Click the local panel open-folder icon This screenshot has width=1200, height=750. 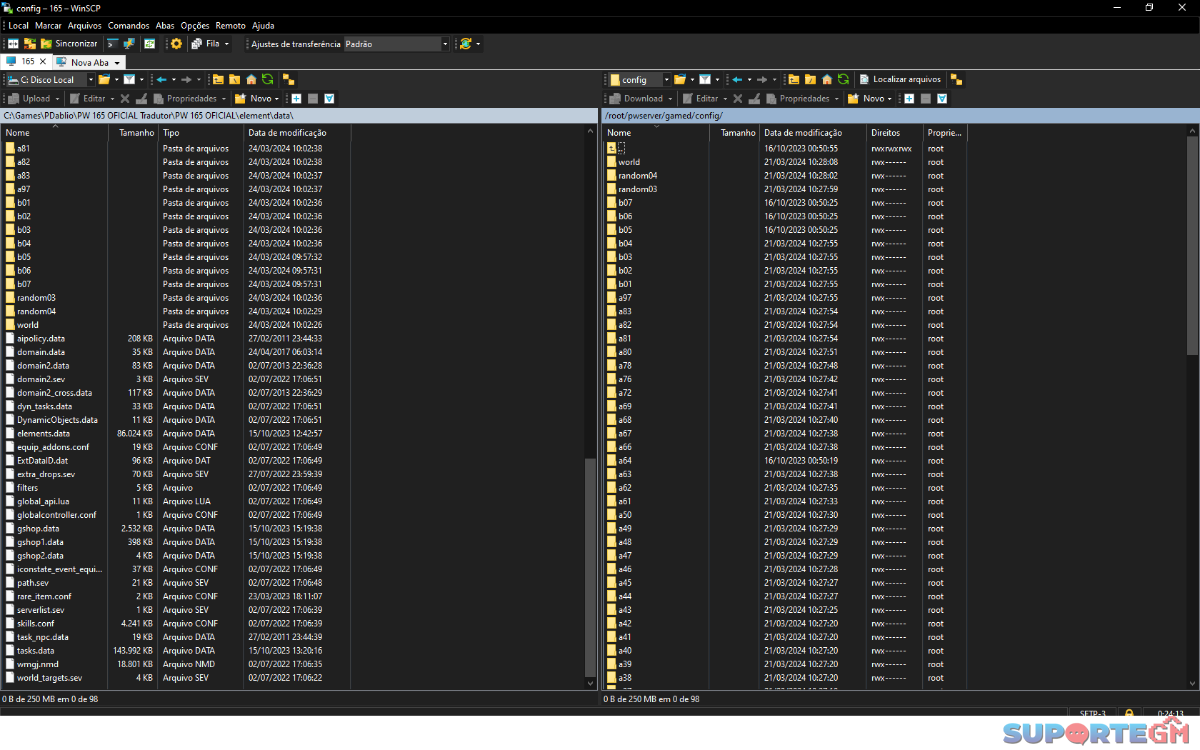(104, 80)
